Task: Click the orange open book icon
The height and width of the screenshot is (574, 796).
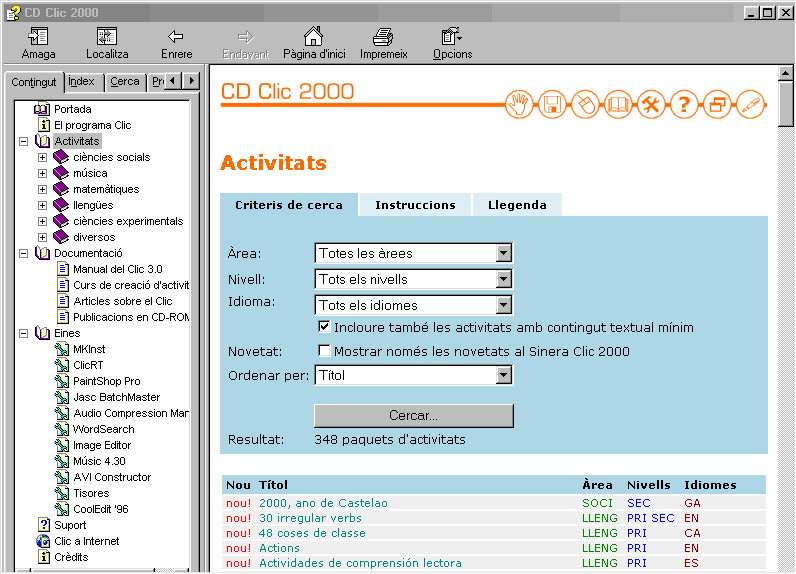Action: click(618, 104)
